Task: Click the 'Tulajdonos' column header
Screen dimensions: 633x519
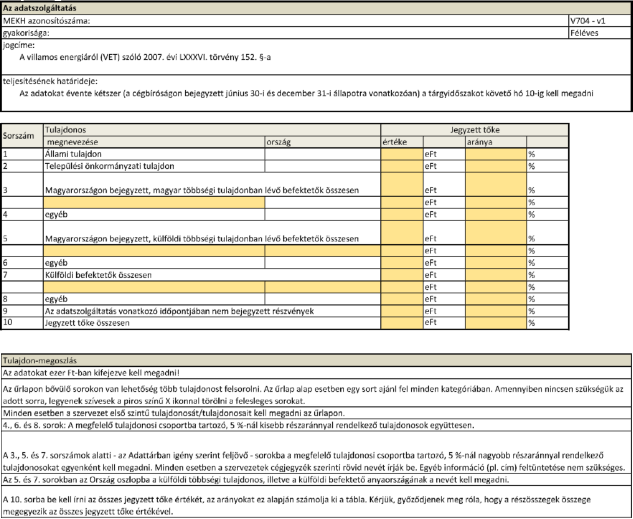Action: click(65, 130)
